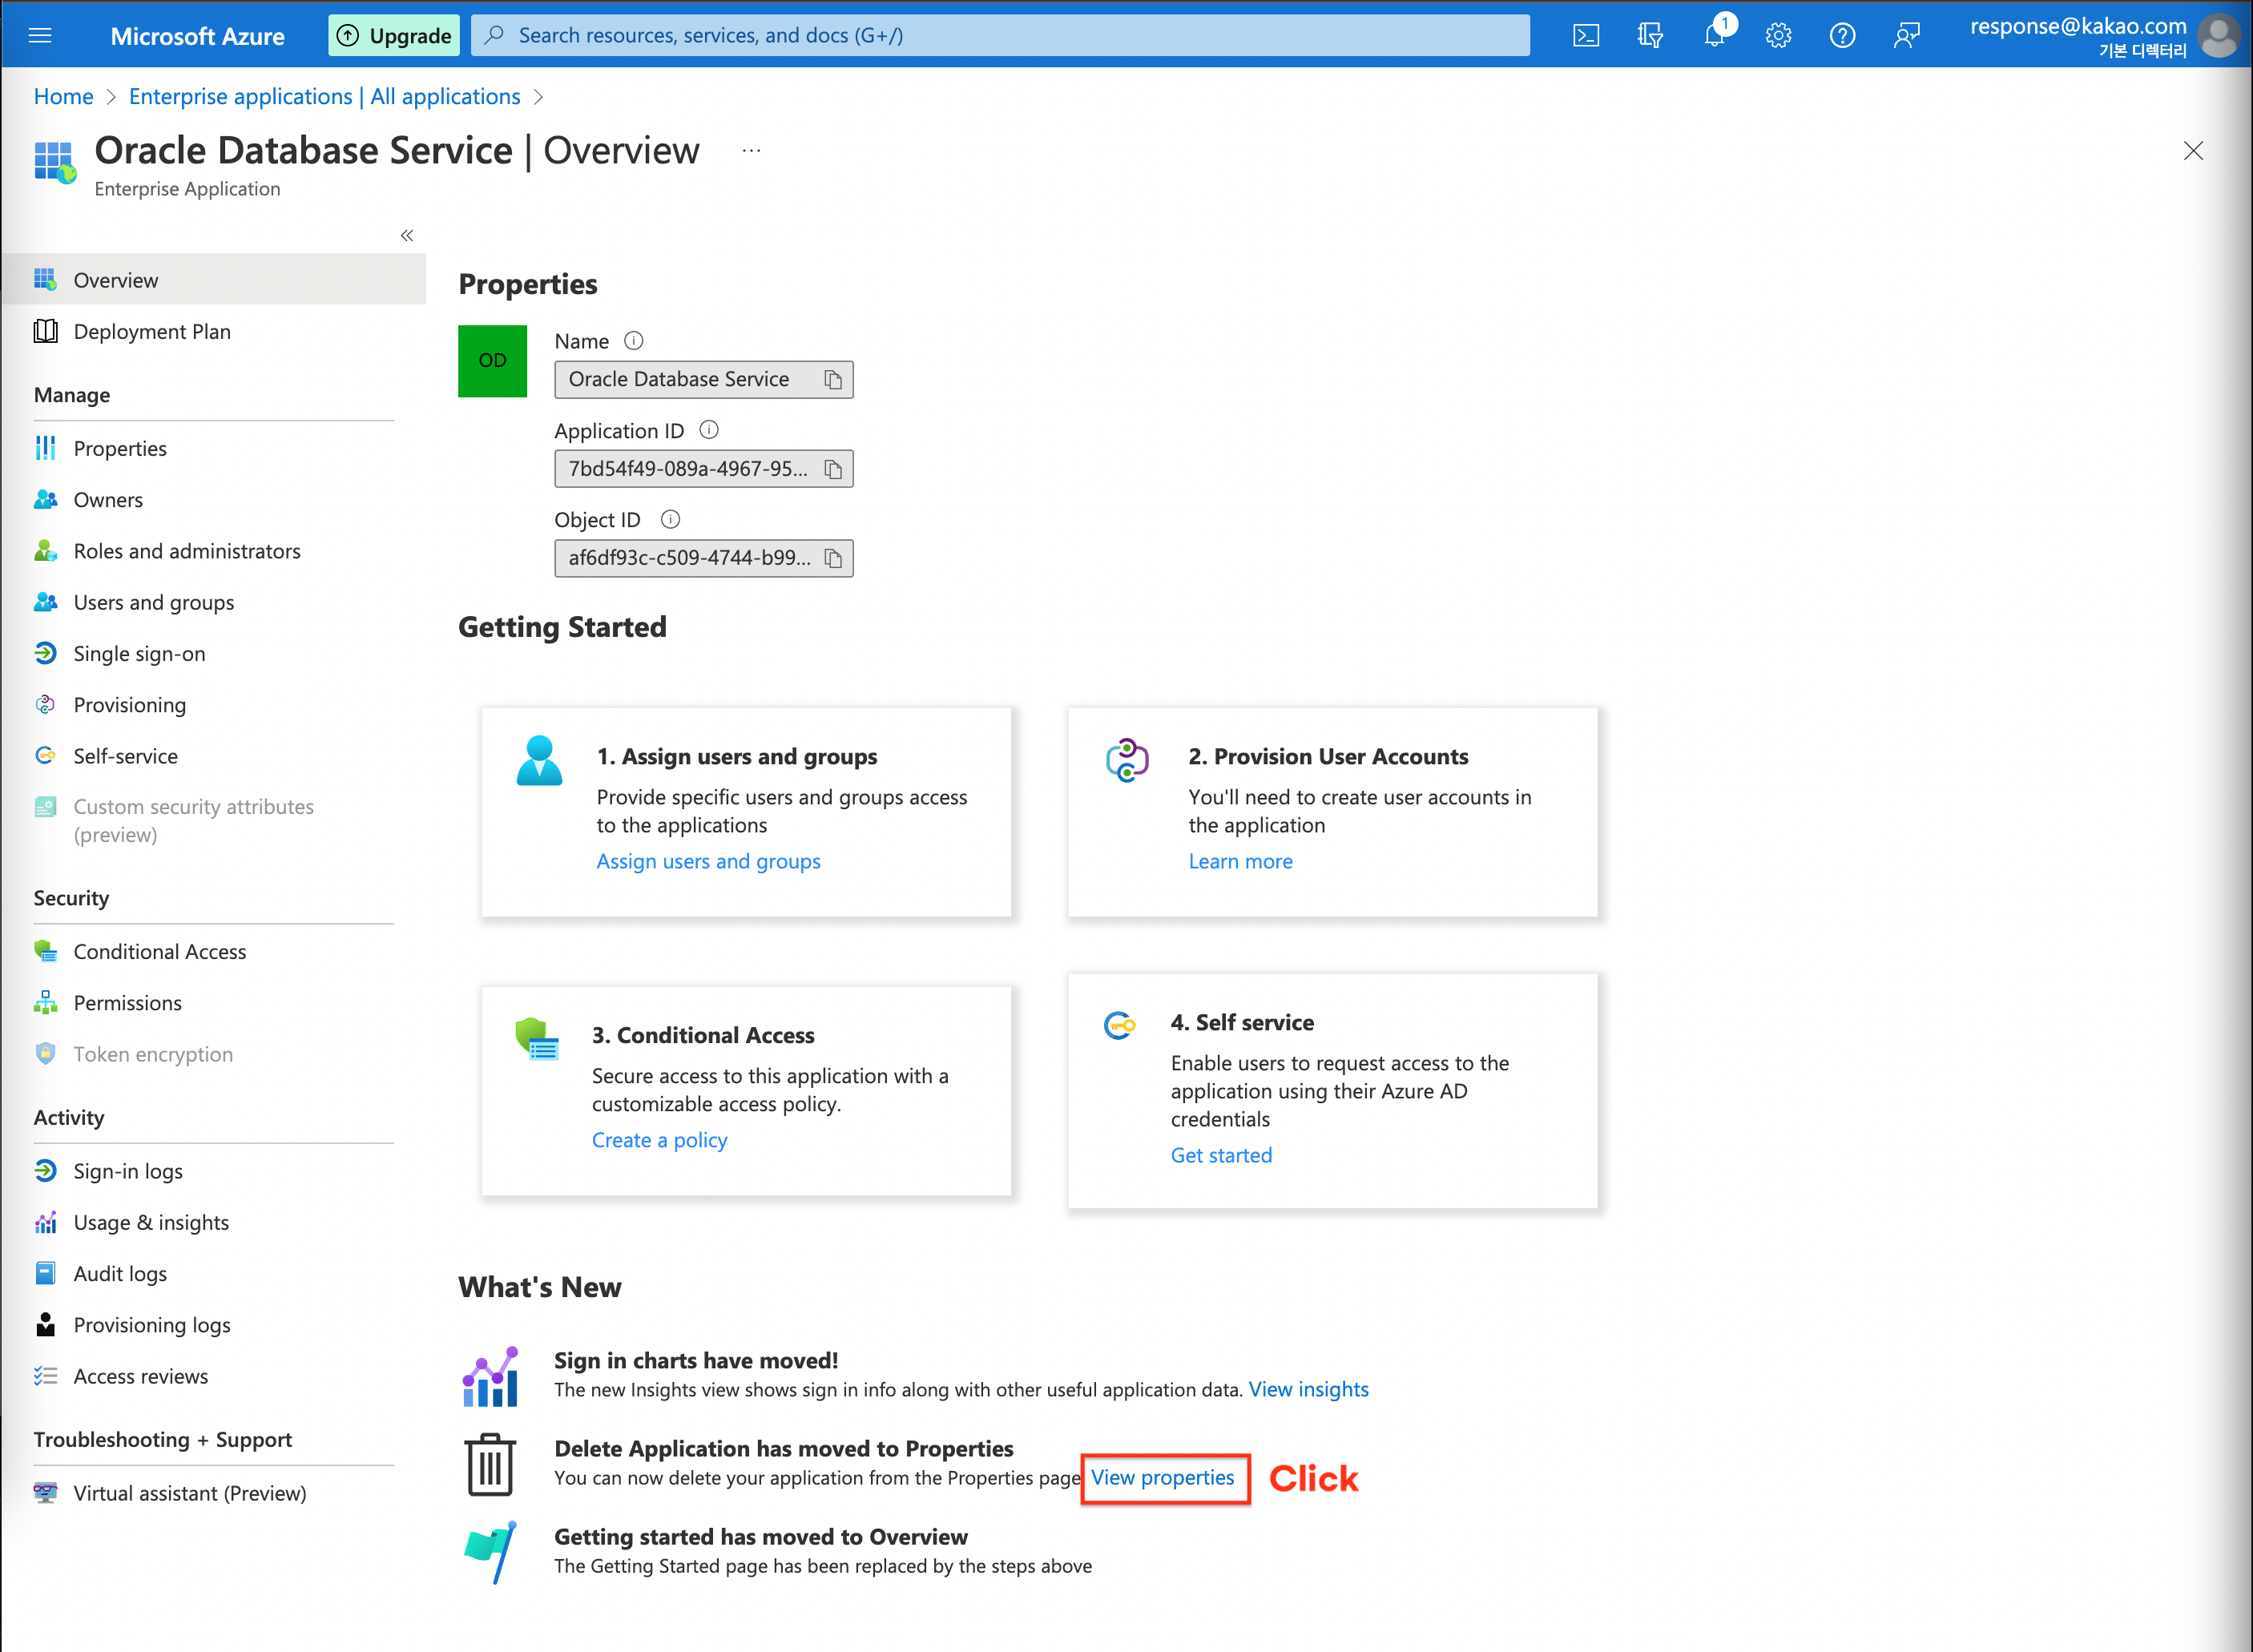Image resolution: width=2253 pixels, height=1652 pixels.
Task: Copy the Object ID value
Action: pos(833,558)
